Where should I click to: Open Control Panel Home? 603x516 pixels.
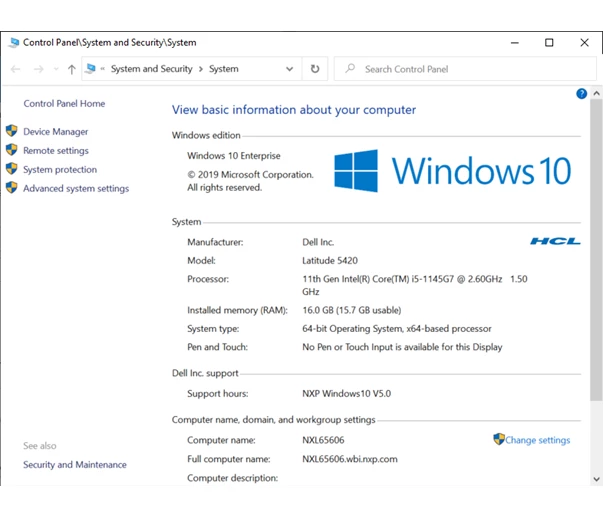[64, 103]
